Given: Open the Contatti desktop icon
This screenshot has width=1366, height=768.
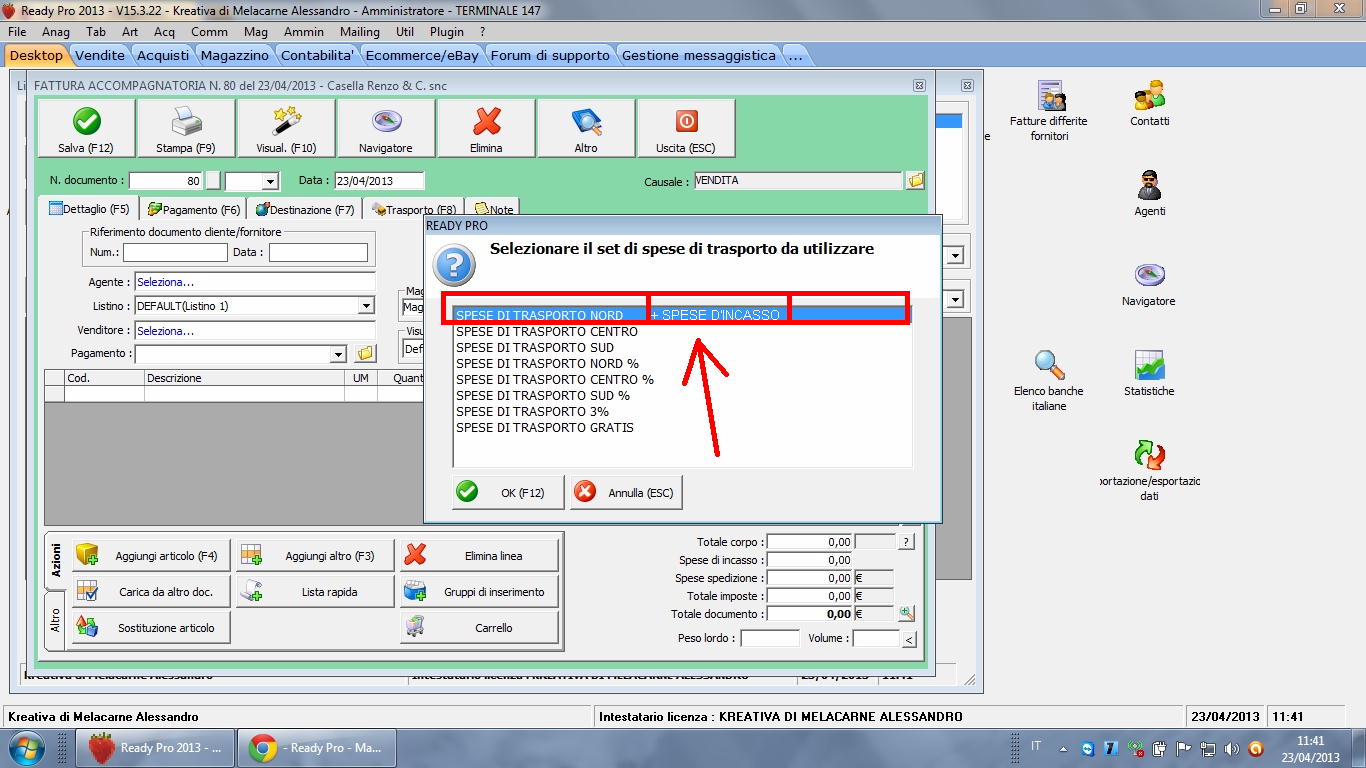Looking at the screenshot, I should click(1149, 103).
